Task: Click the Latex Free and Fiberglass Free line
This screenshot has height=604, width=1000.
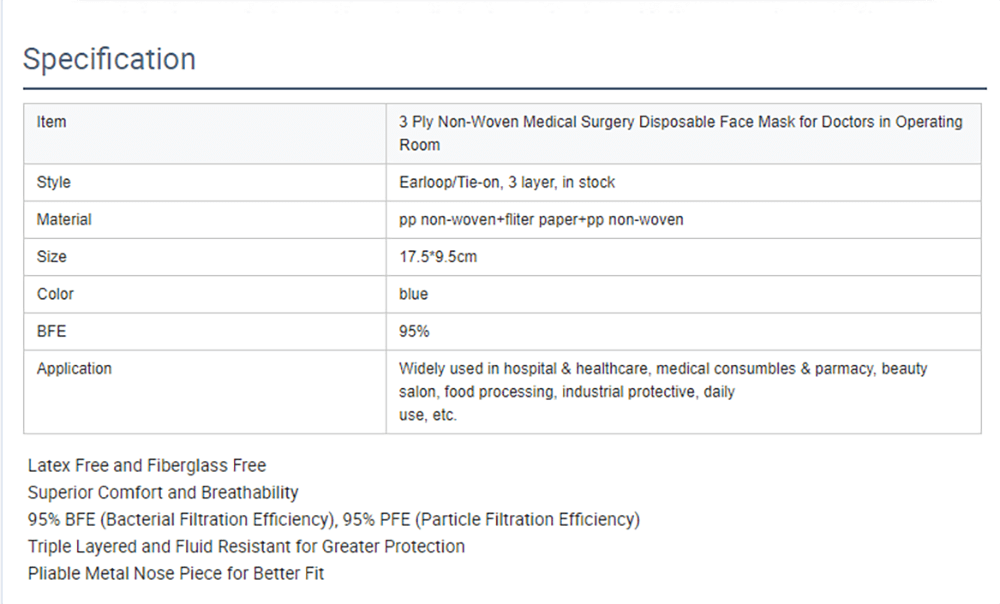Action: [x=147, y=465]
